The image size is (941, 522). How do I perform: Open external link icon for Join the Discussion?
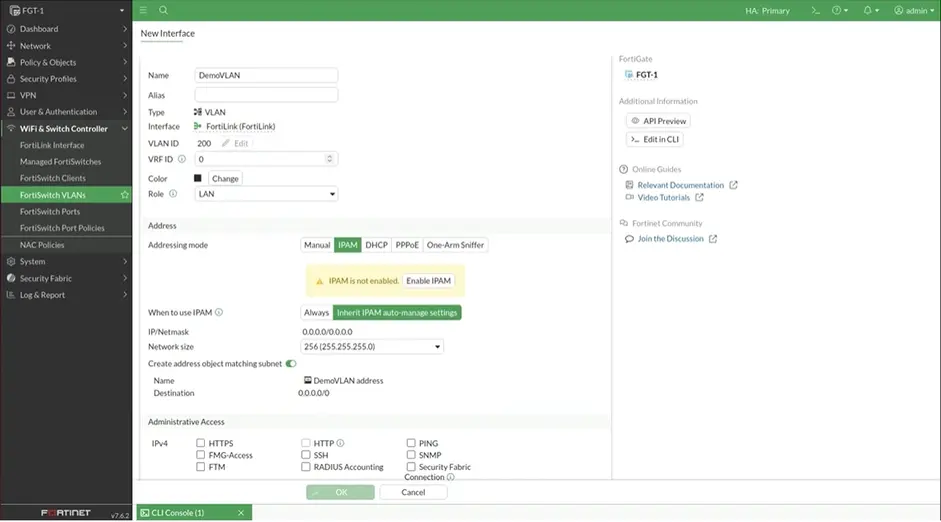point(713,239)
